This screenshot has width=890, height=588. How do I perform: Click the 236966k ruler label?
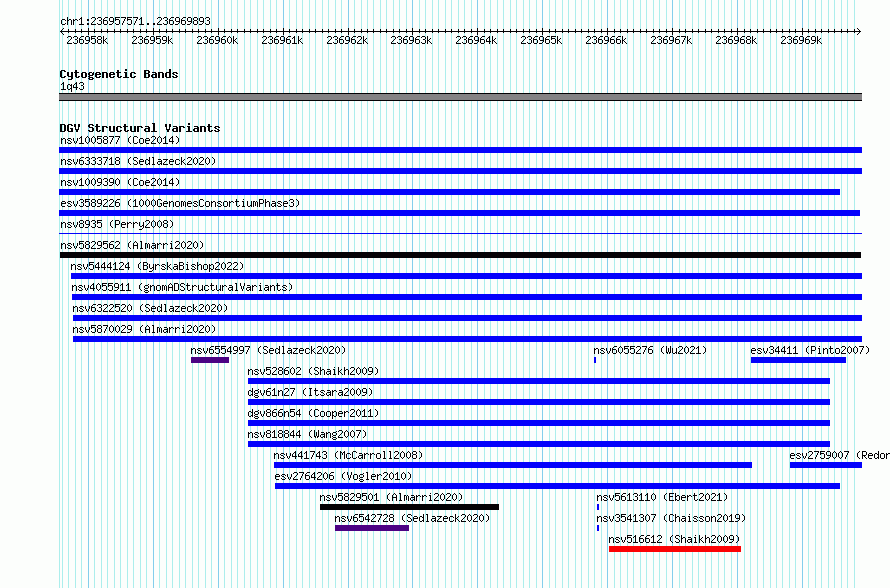click(606, 40)
